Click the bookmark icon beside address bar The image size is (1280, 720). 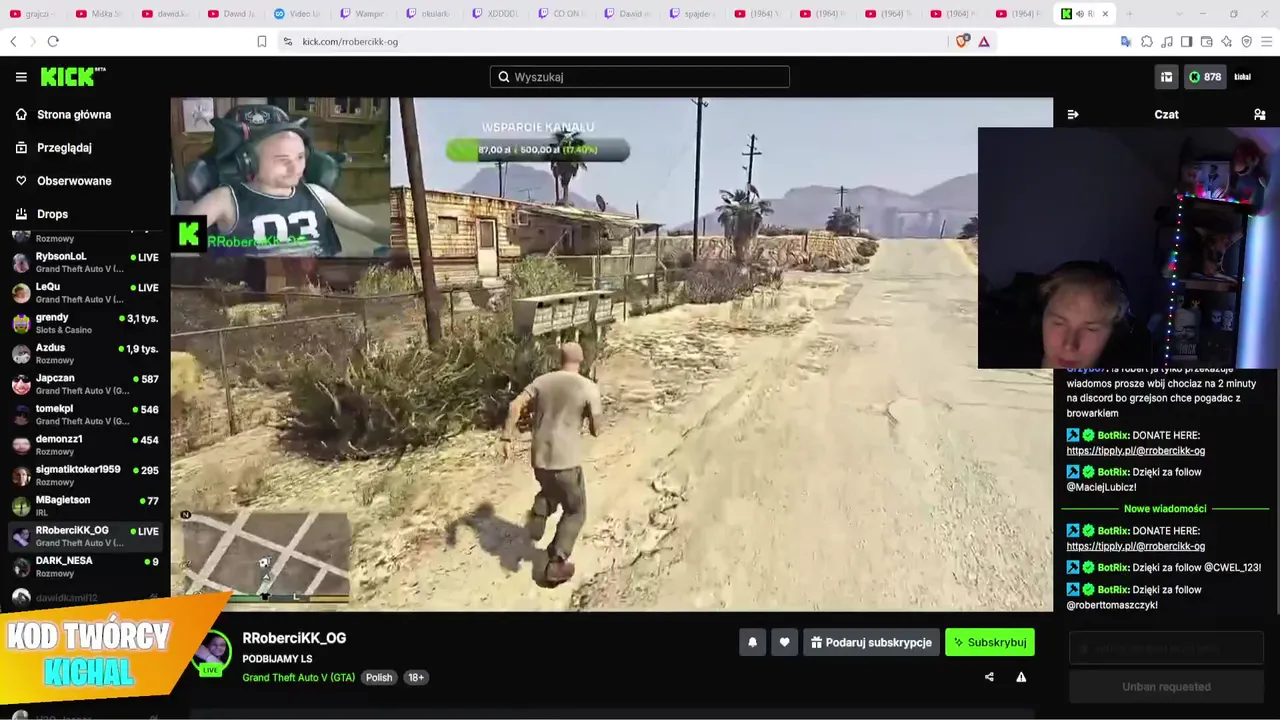point(262,41)
